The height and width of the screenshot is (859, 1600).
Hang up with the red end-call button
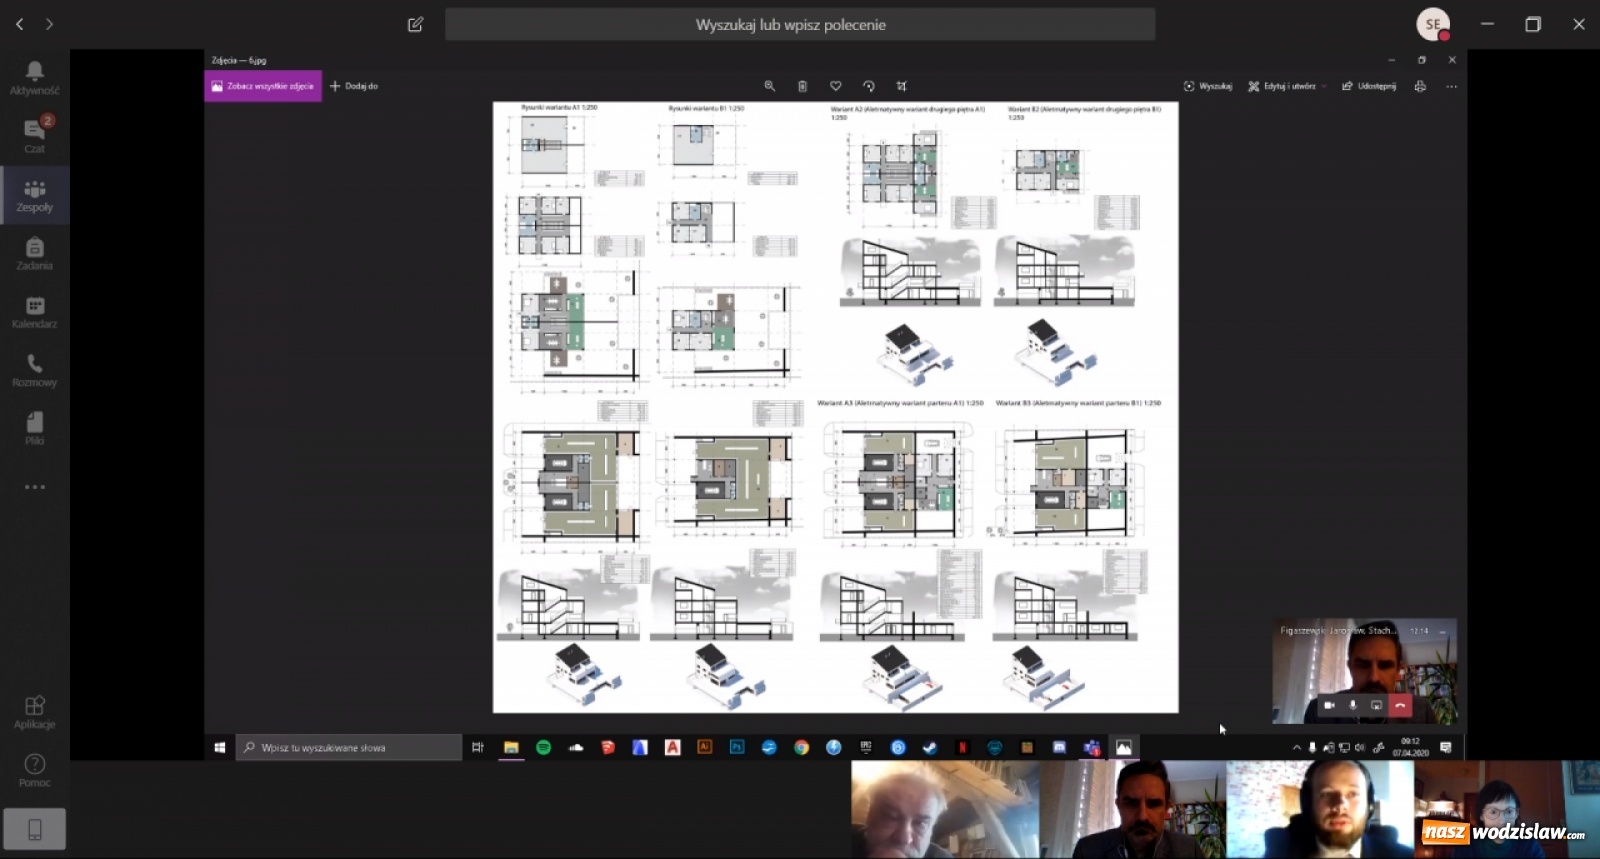pos(1400,705)
